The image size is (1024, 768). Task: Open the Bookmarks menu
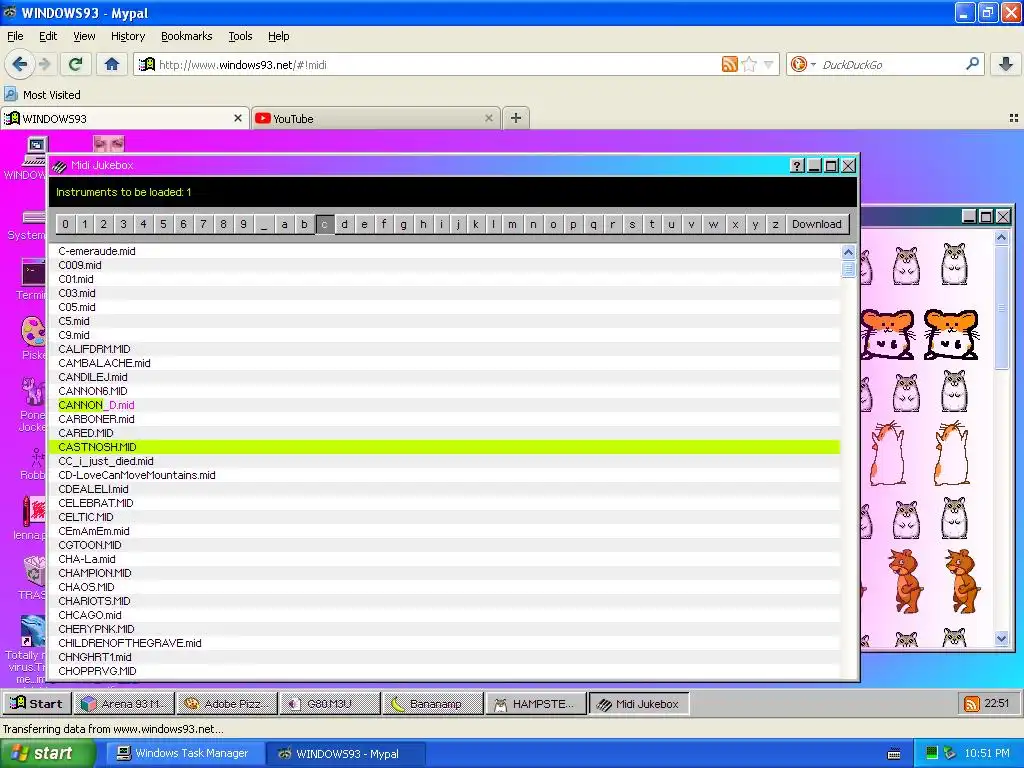point(187,36)
